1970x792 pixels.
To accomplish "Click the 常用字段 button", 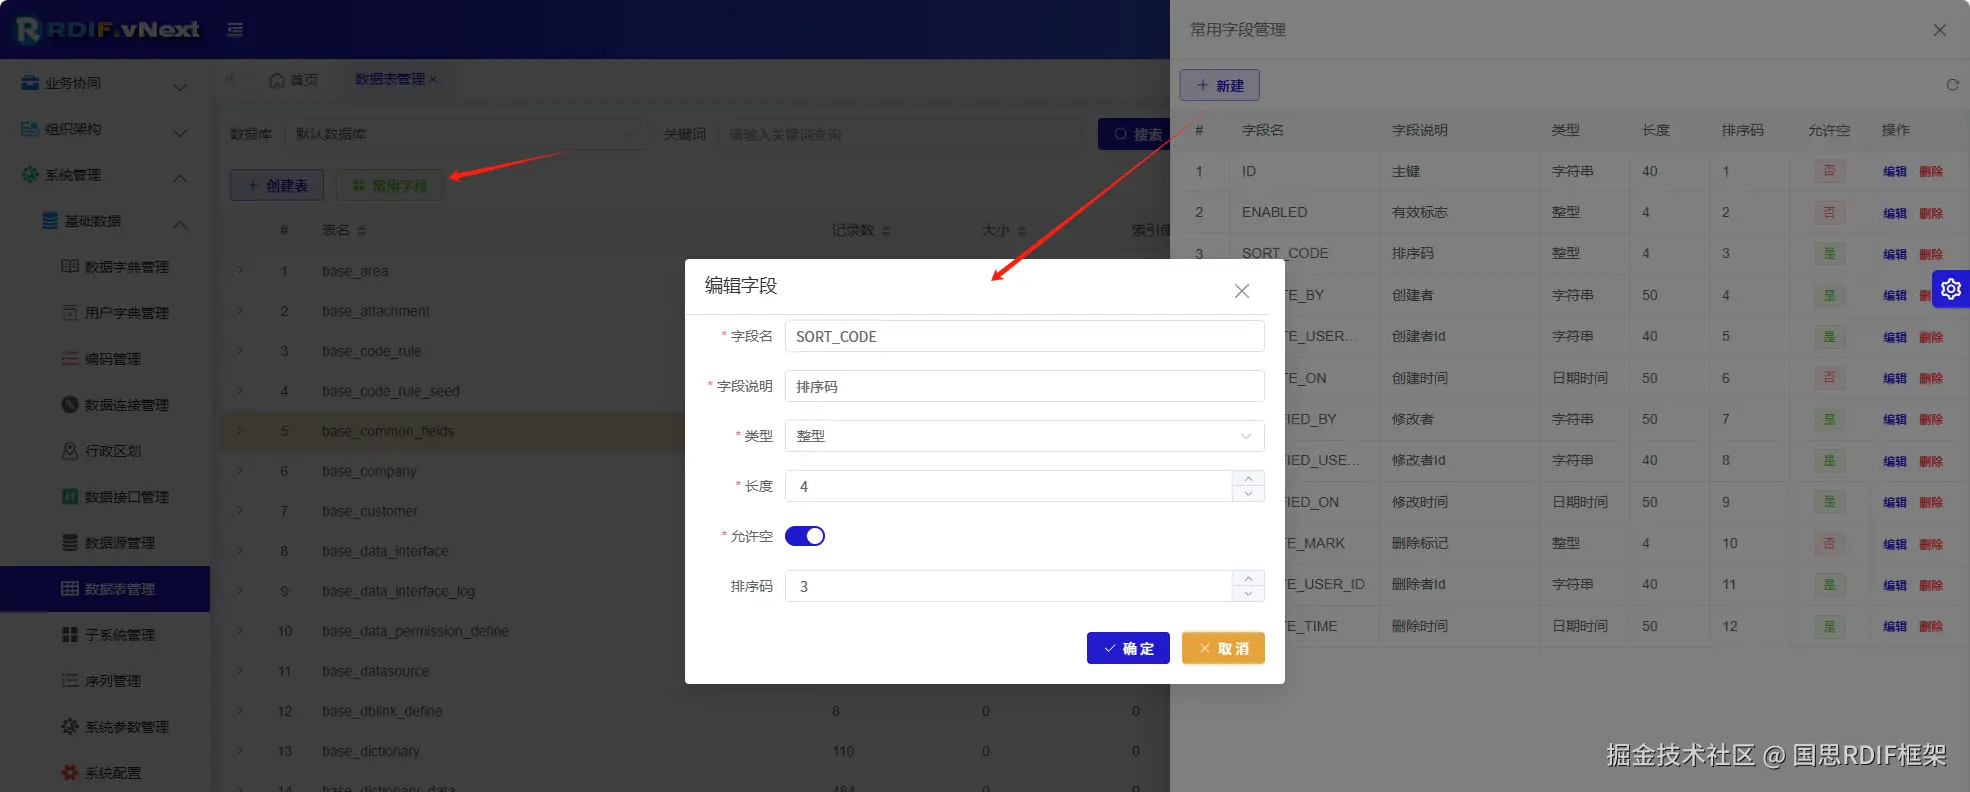I will point(390,185).
